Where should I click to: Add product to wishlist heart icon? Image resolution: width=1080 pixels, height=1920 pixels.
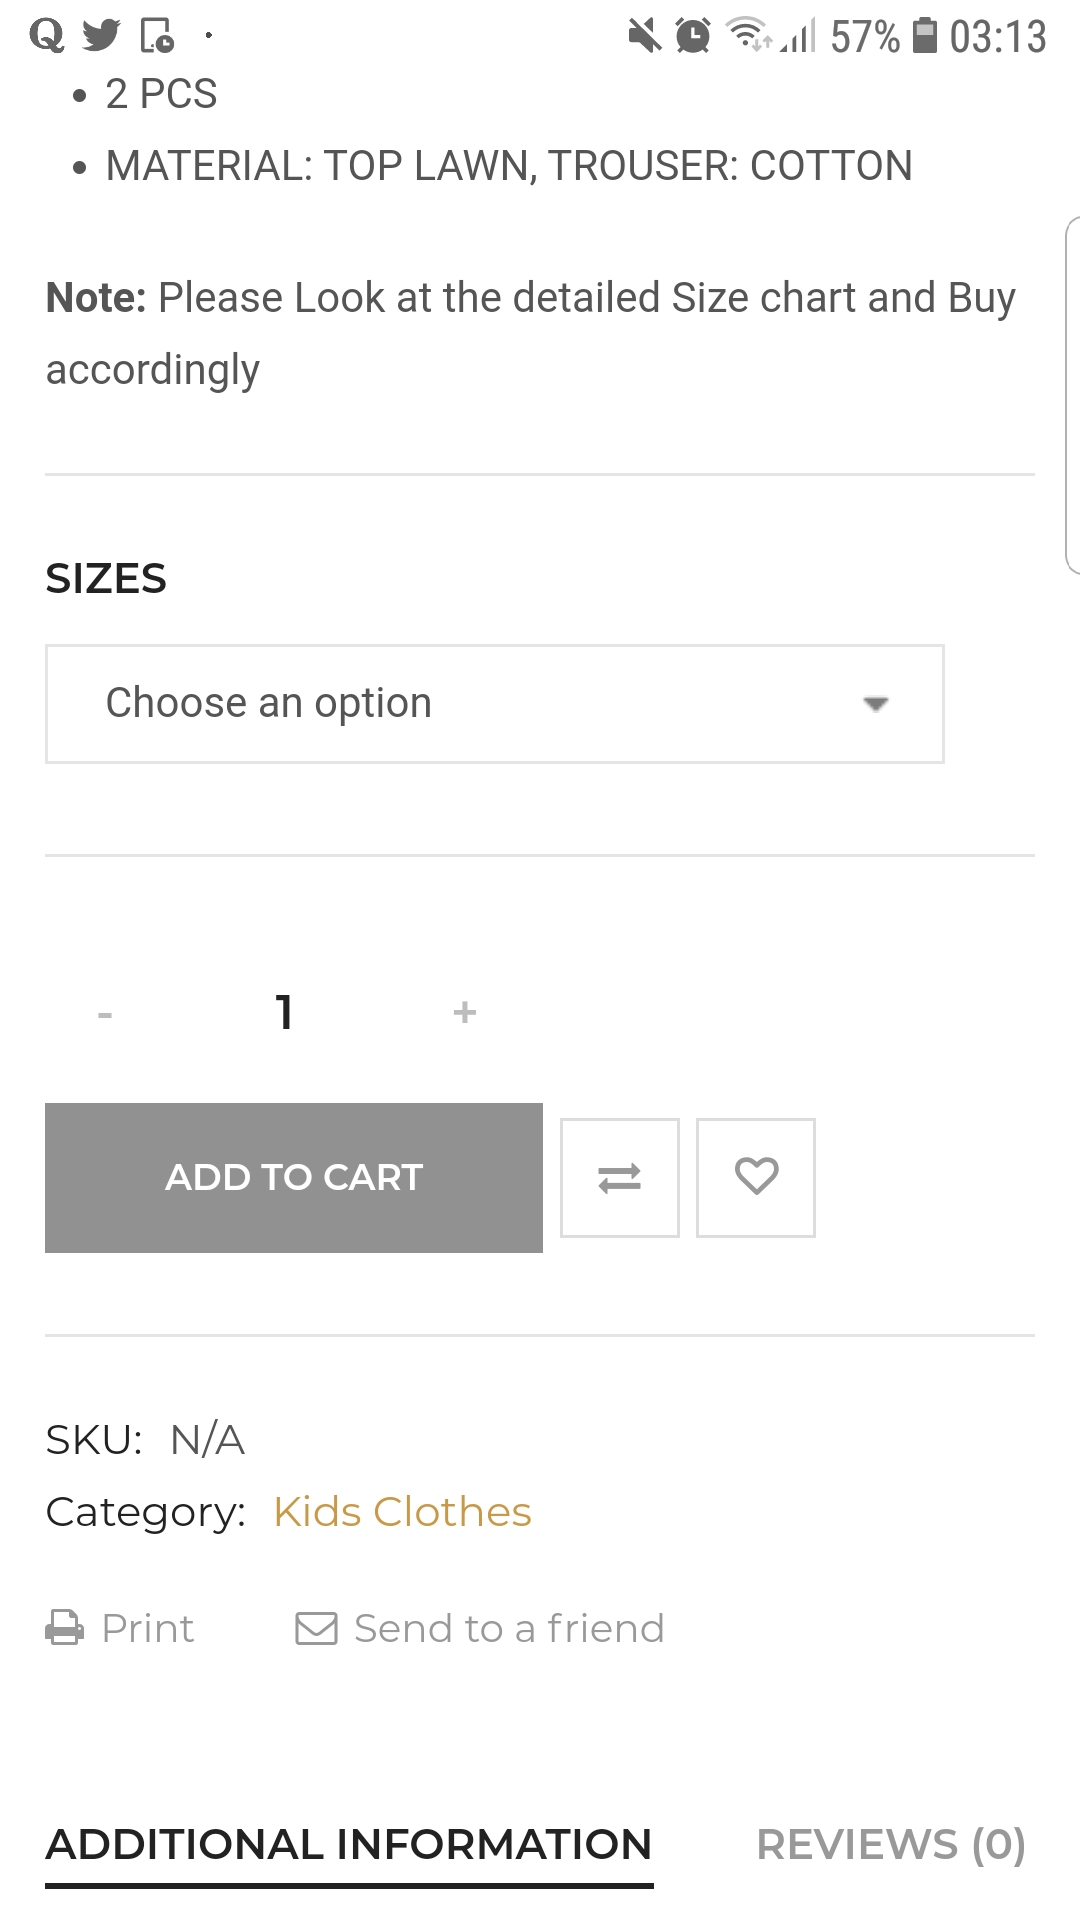(756, 1178)
